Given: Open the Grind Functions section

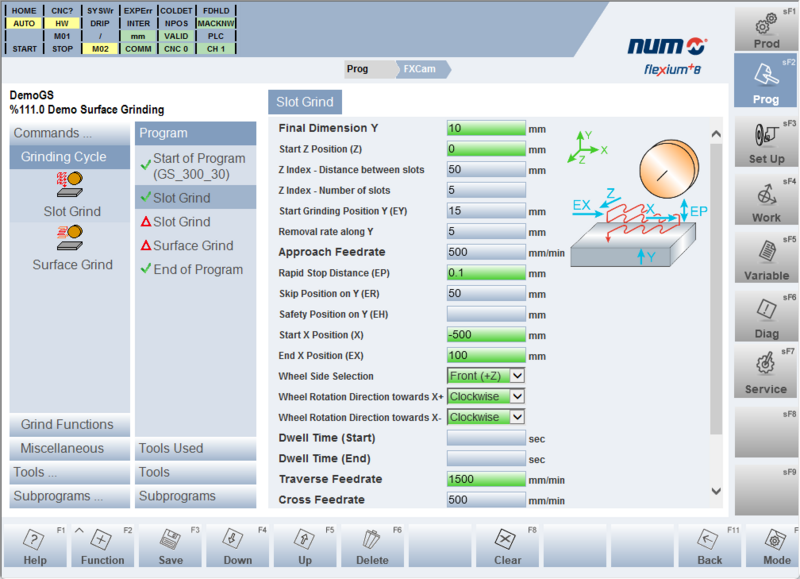Looking at the screenshot, I should tap(67, 425).
